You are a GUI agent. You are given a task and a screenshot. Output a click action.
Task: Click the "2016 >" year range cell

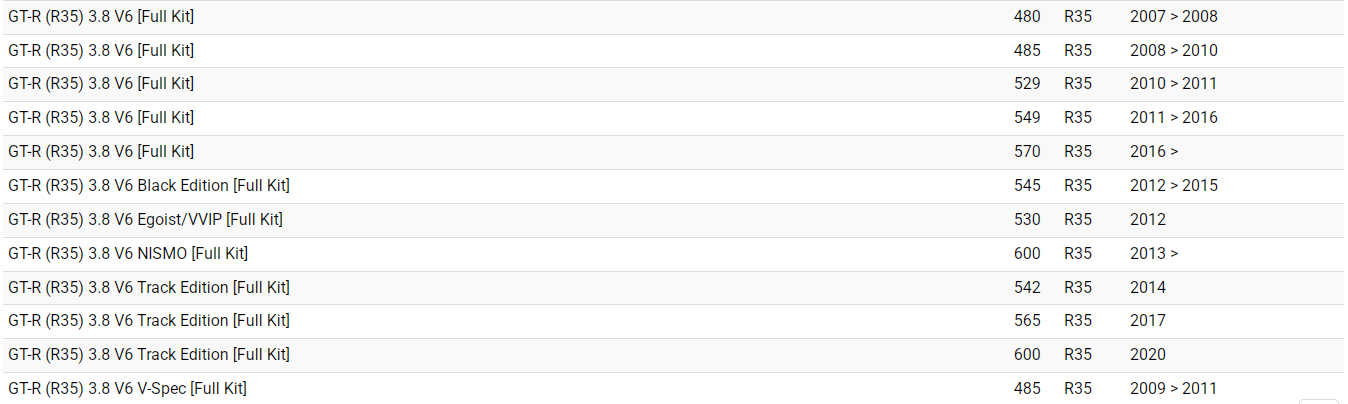click(x=1153, y=152)
